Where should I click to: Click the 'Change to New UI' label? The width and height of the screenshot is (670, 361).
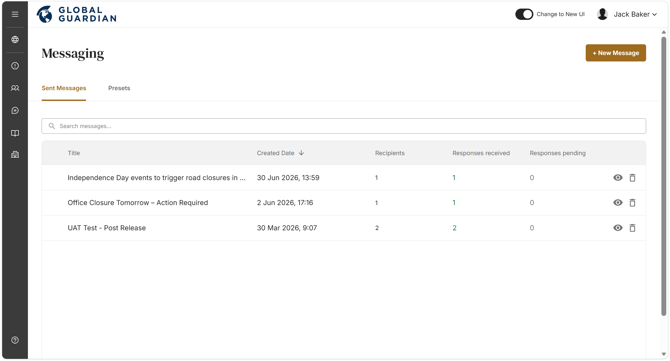point(560,14)
